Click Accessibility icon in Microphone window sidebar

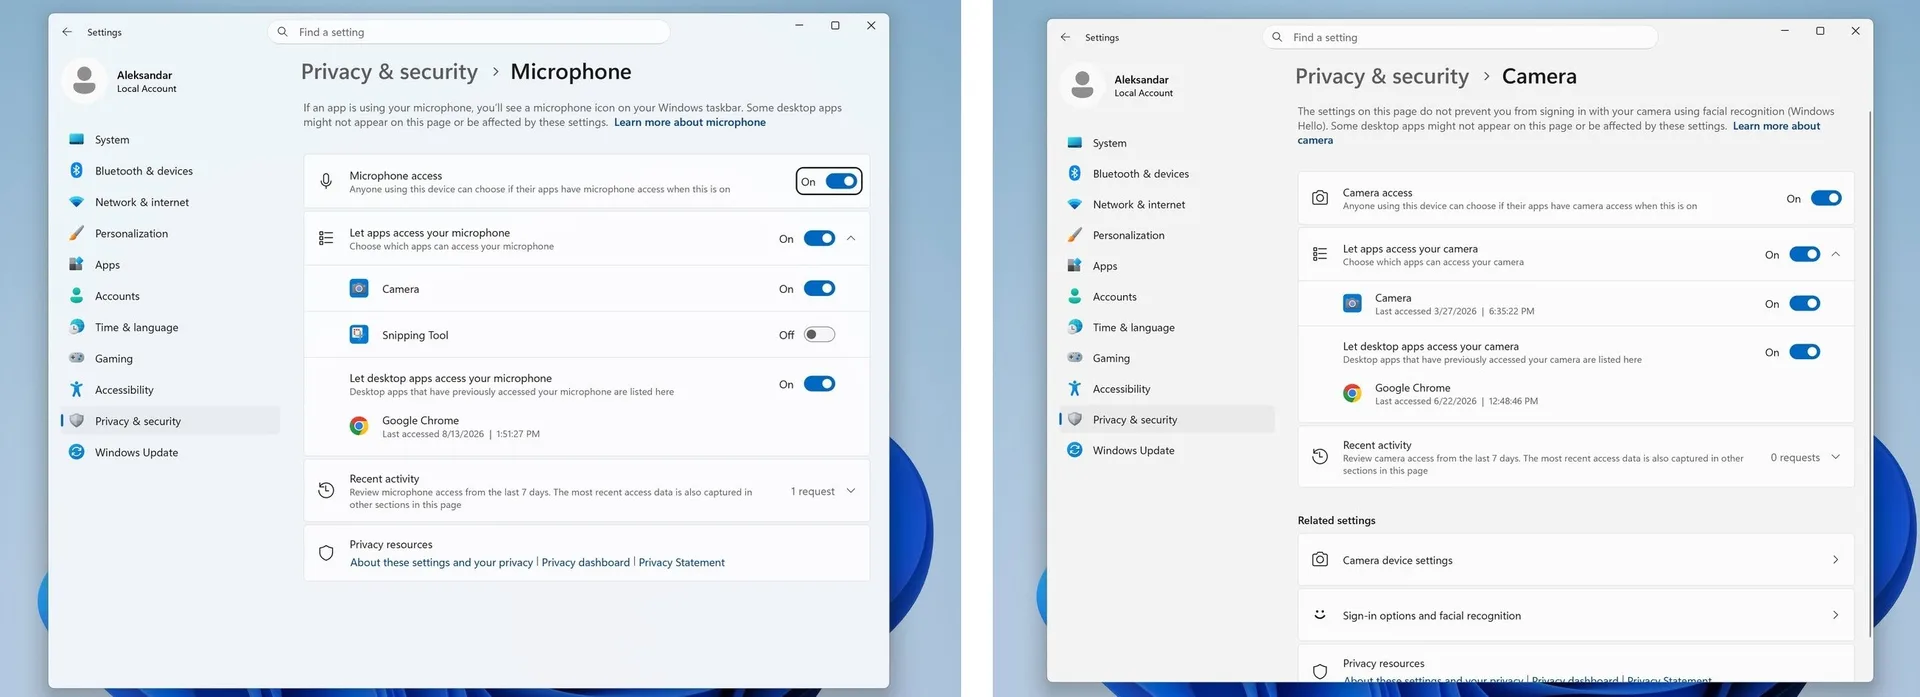[76, 389]
